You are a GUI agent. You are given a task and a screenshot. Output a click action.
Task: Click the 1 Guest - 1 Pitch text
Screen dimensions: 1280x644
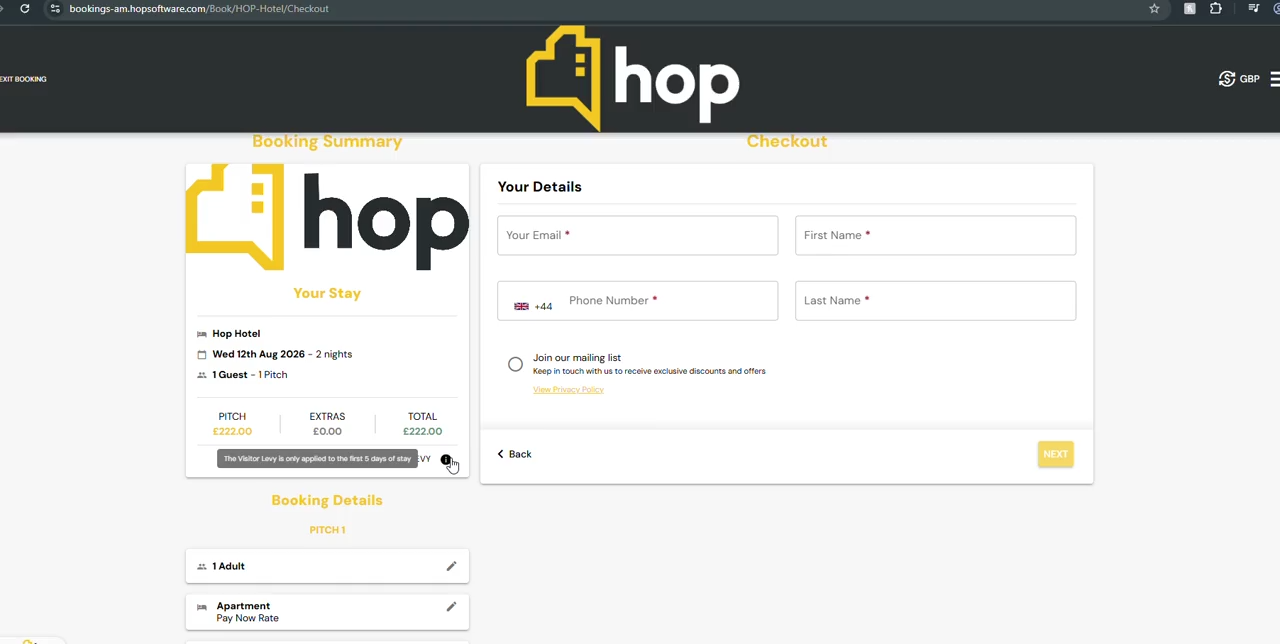point(249,375)
